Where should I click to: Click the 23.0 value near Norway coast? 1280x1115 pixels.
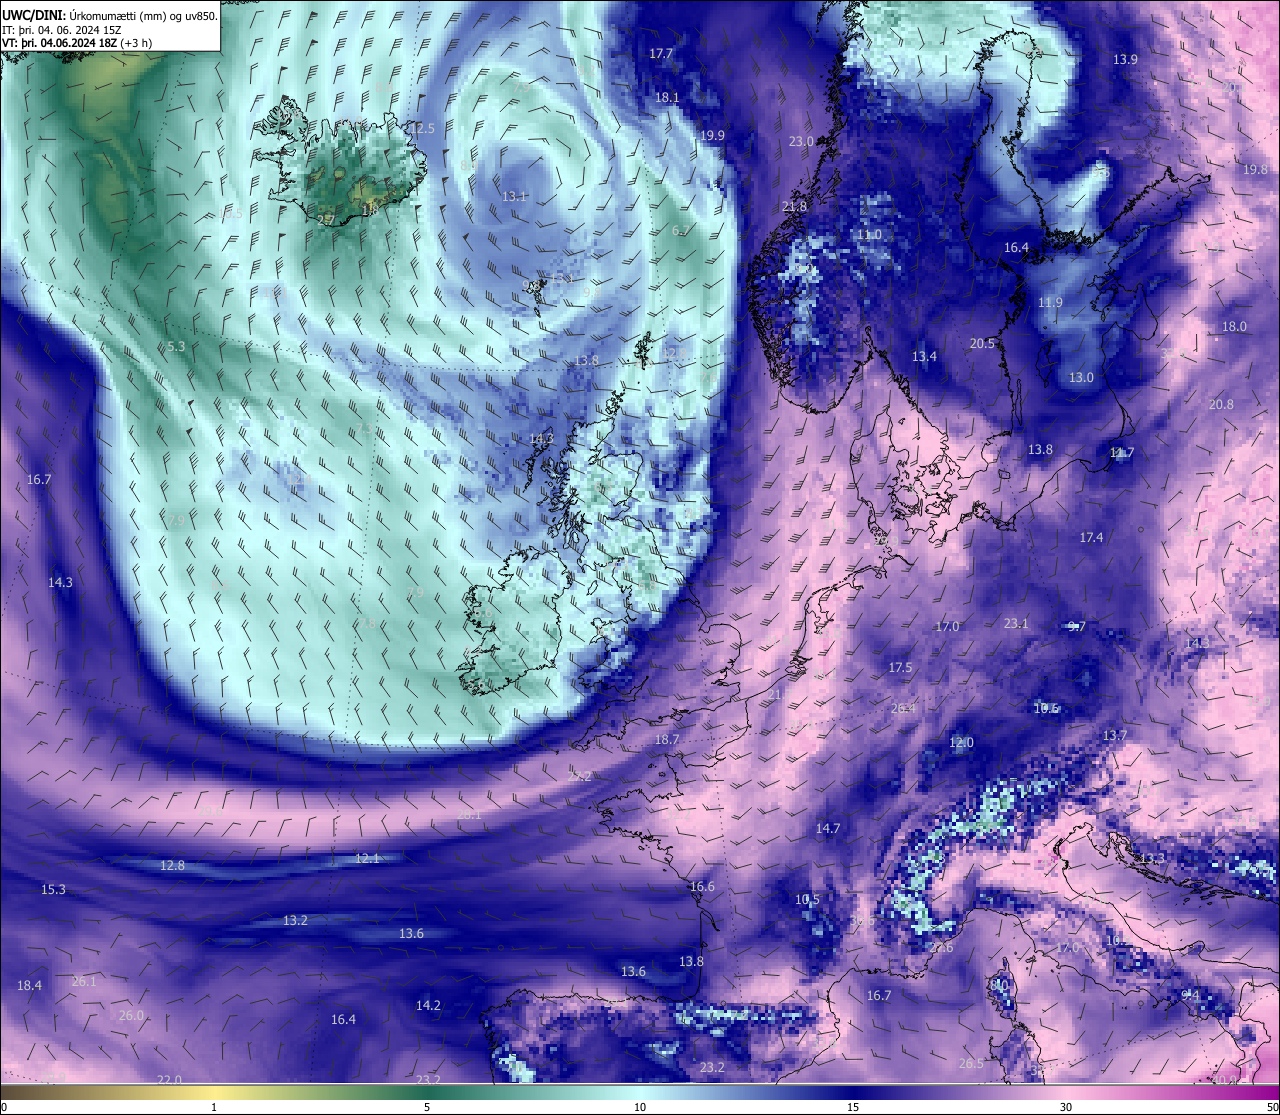pos(801,142)
